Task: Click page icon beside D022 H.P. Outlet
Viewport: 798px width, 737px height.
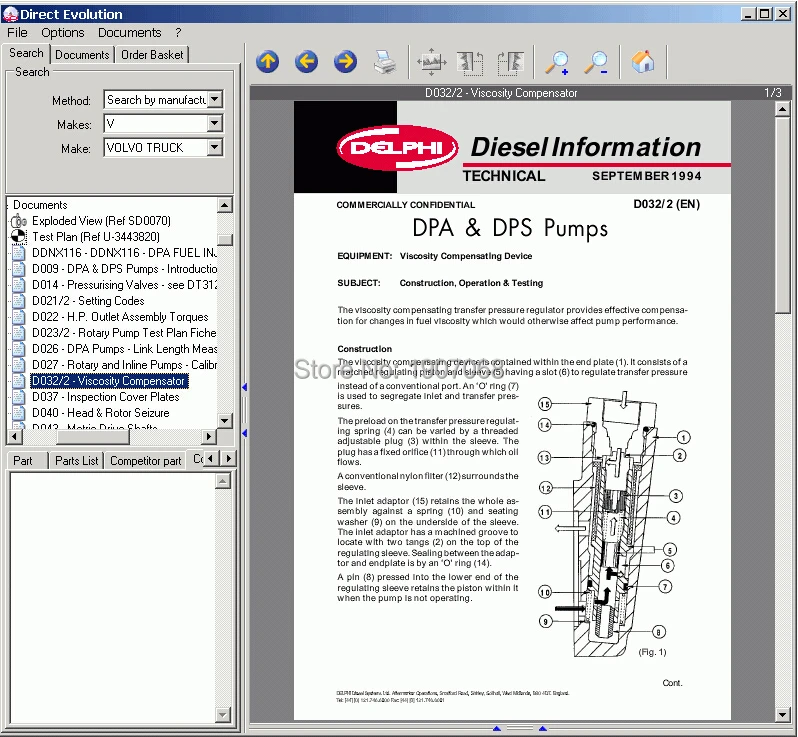Action: 18,317
